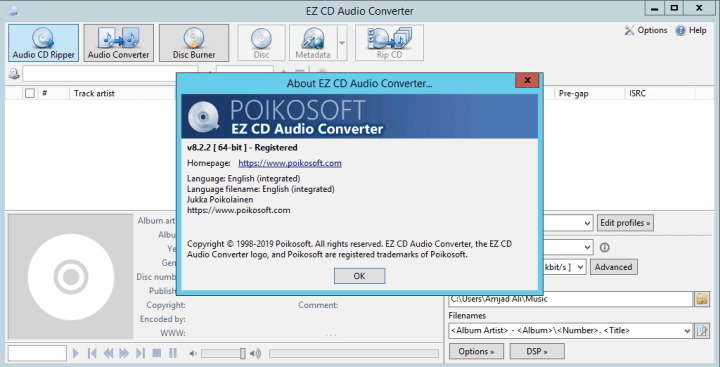Open the Help menu
720x367 pixels.
tap(691, 30)
